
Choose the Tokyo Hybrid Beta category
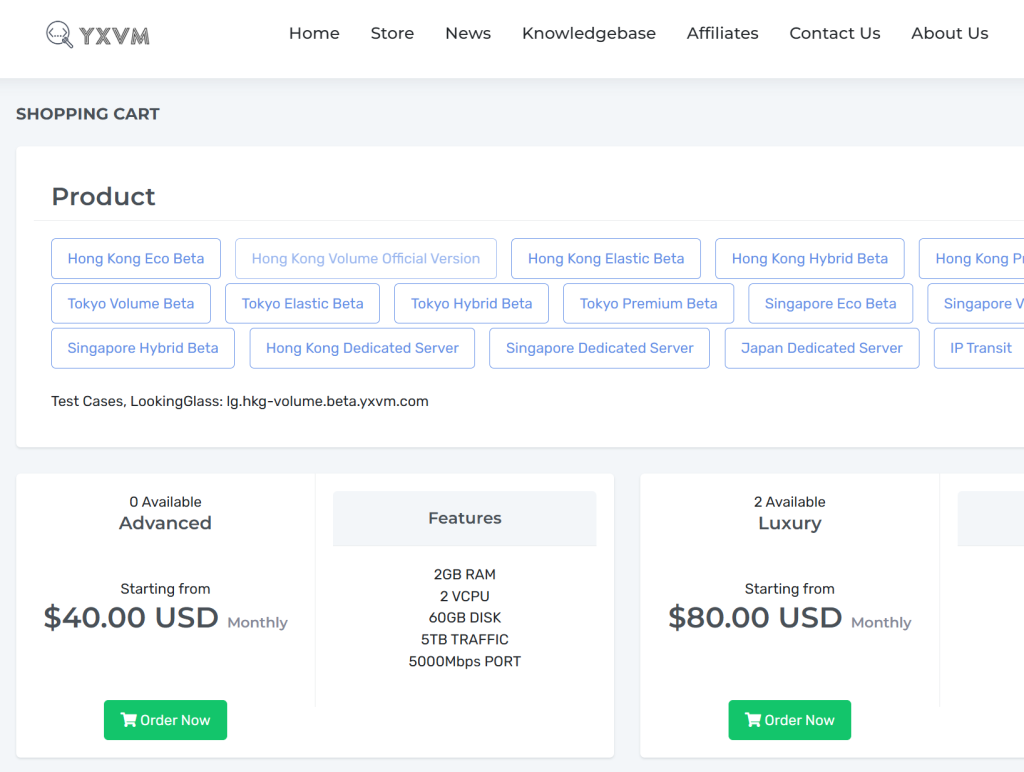472,304
